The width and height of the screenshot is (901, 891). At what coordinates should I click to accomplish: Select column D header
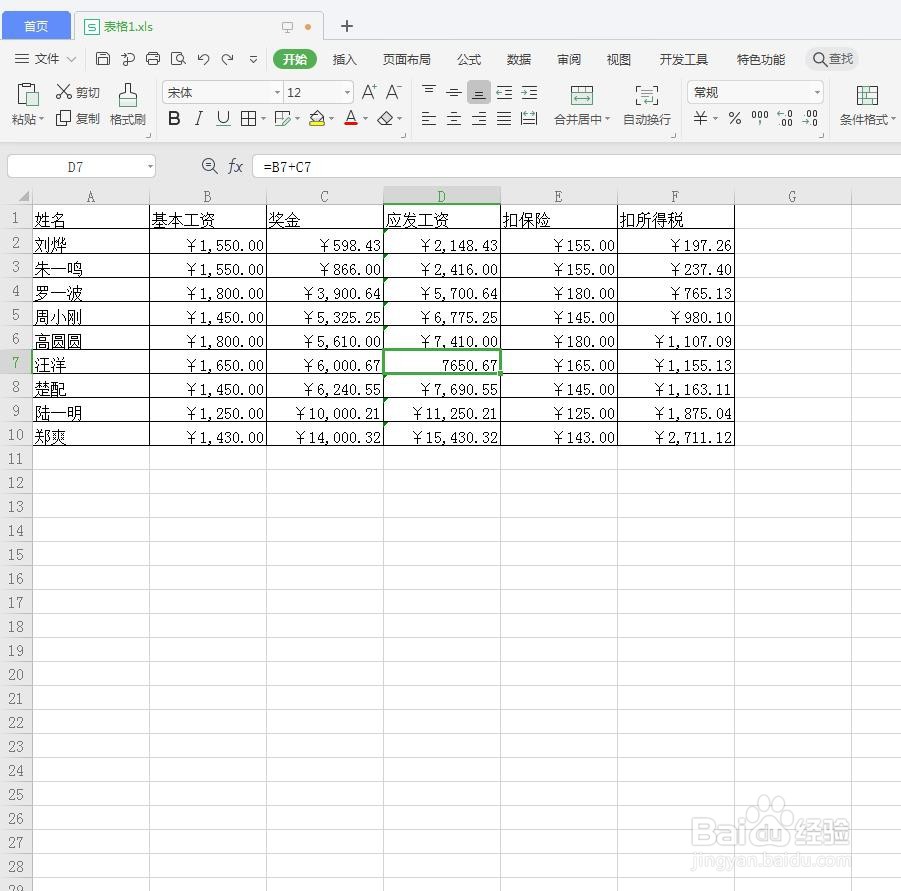click(x=441, y=196)
